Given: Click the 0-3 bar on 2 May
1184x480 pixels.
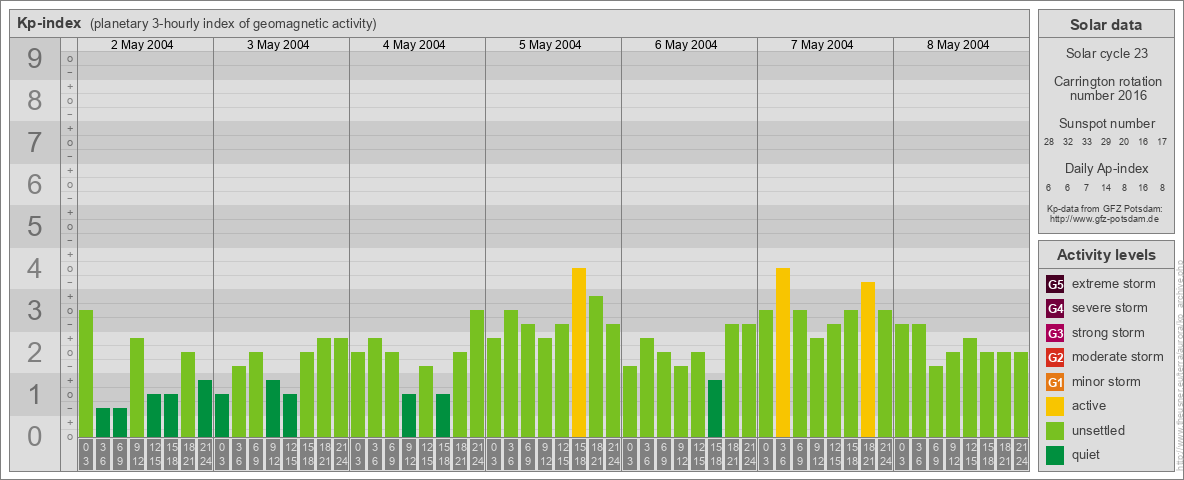Looking at the screenshot, I should click(x=86, y=374).
